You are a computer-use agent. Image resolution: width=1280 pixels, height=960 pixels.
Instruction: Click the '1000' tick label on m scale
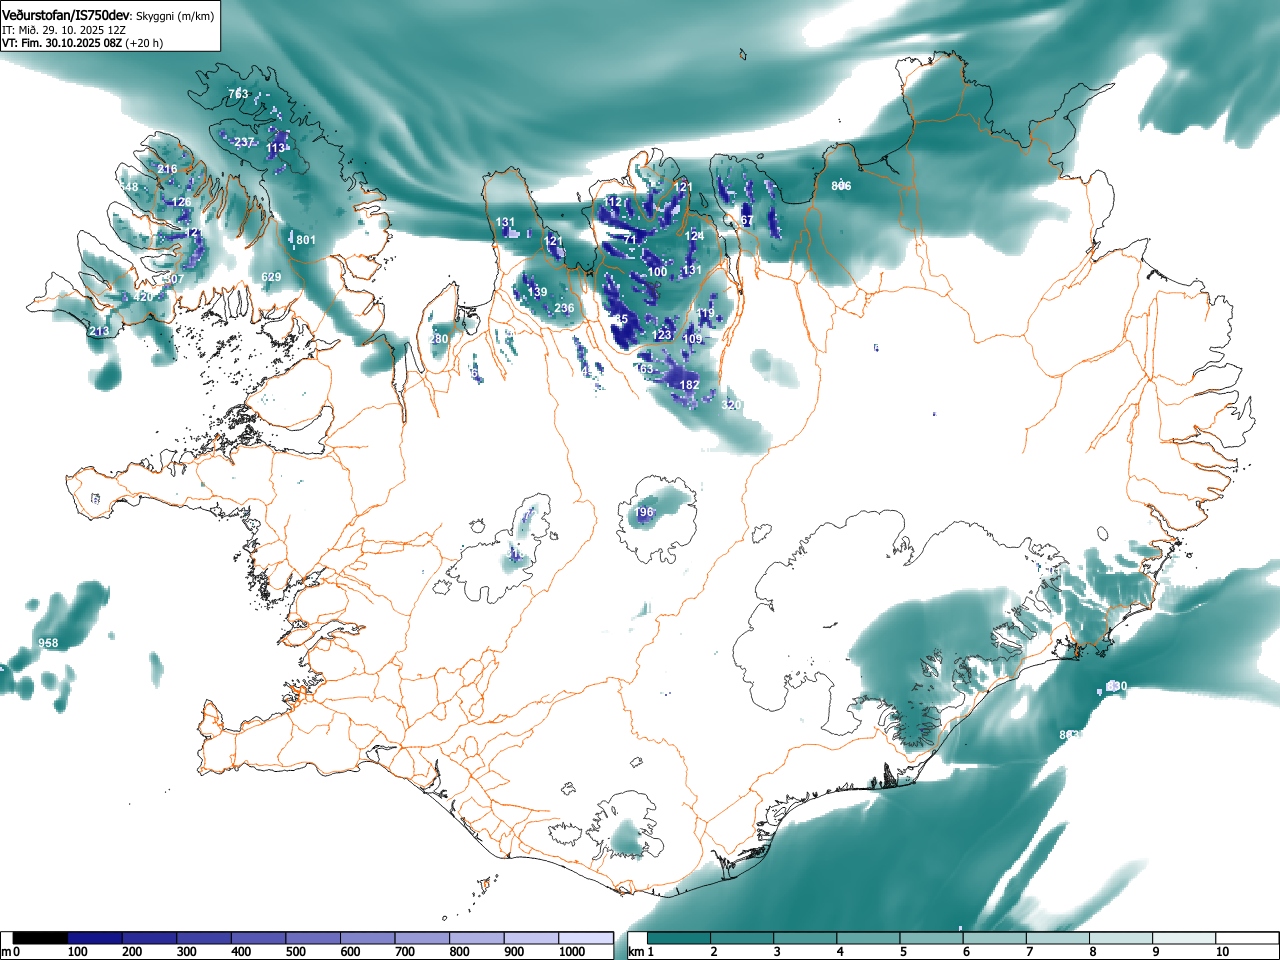tap(572, 952)
